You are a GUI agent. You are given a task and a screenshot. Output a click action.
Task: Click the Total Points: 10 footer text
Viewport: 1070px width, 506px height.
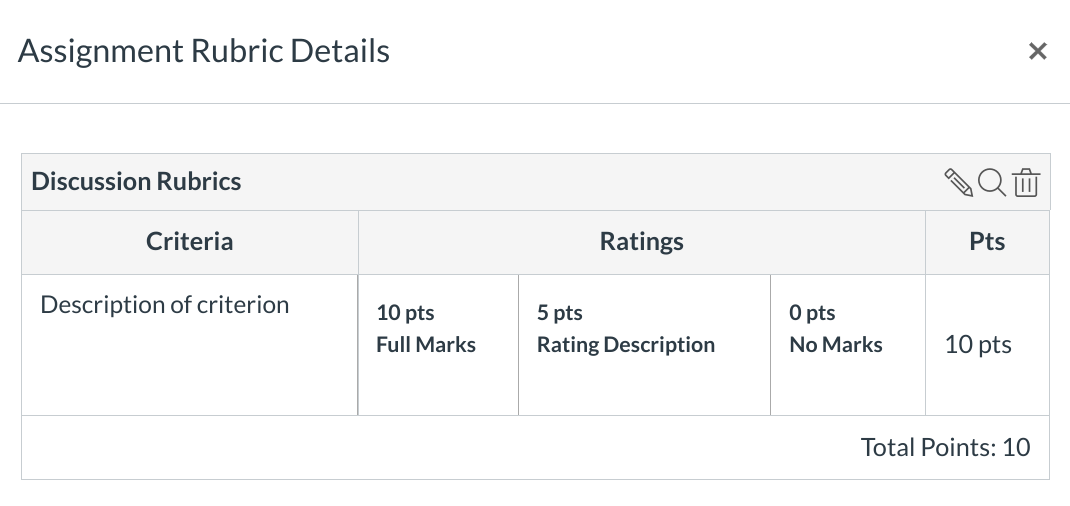click(945, 447)
